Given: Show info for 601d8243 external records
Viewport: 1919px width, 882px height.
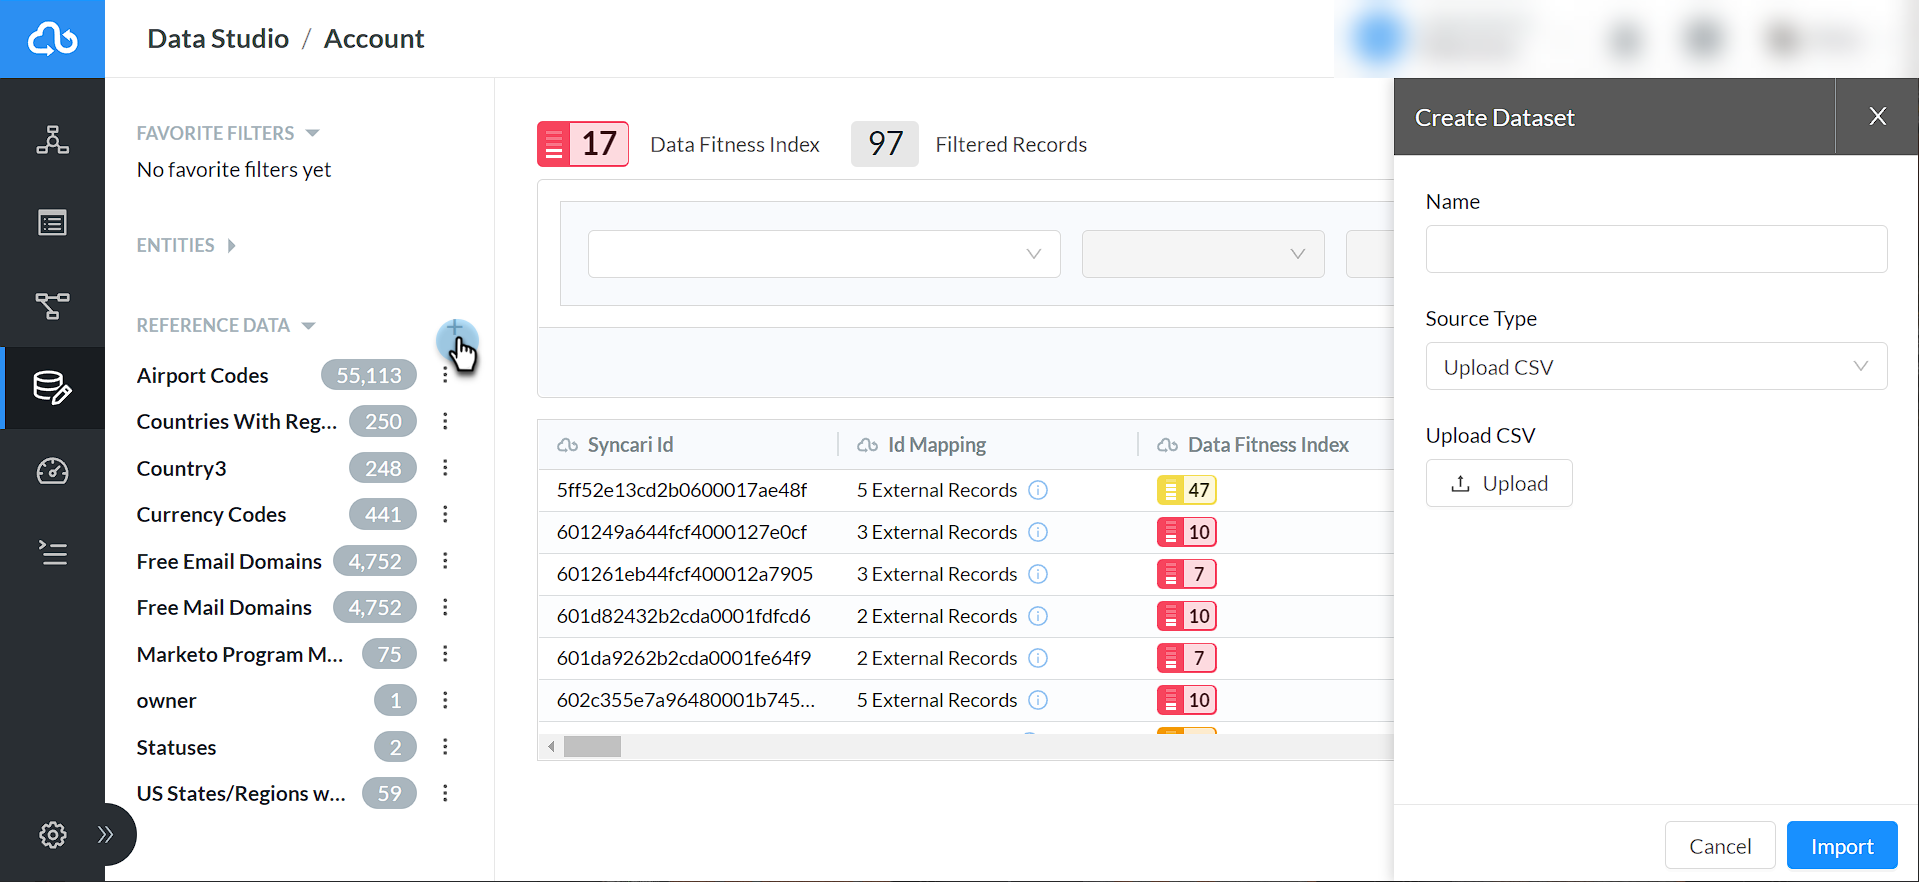Looking at the screenshot, I should (x=1038, y=616).
